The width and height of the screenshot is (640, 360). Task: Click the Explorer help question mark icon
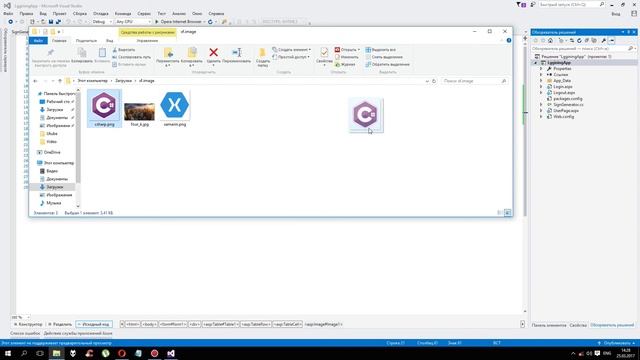pos(509,40)
